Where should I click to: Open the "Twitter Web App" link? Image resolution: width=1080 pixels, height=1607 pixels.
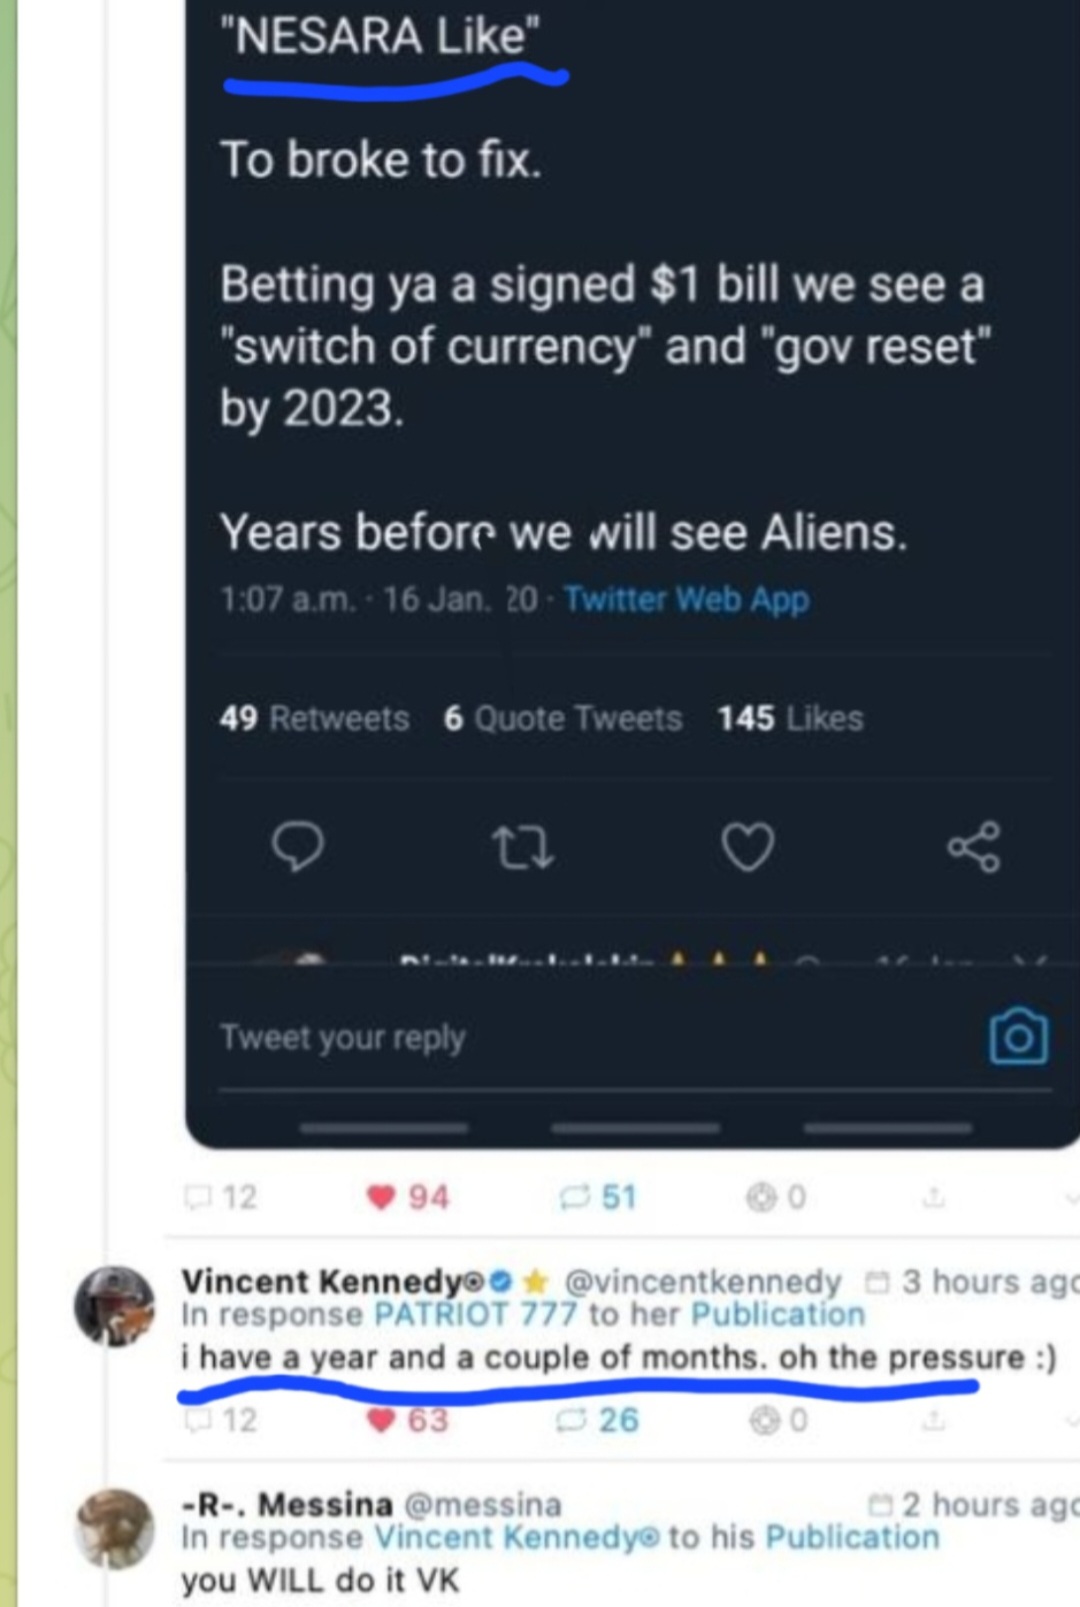point(686,599)
